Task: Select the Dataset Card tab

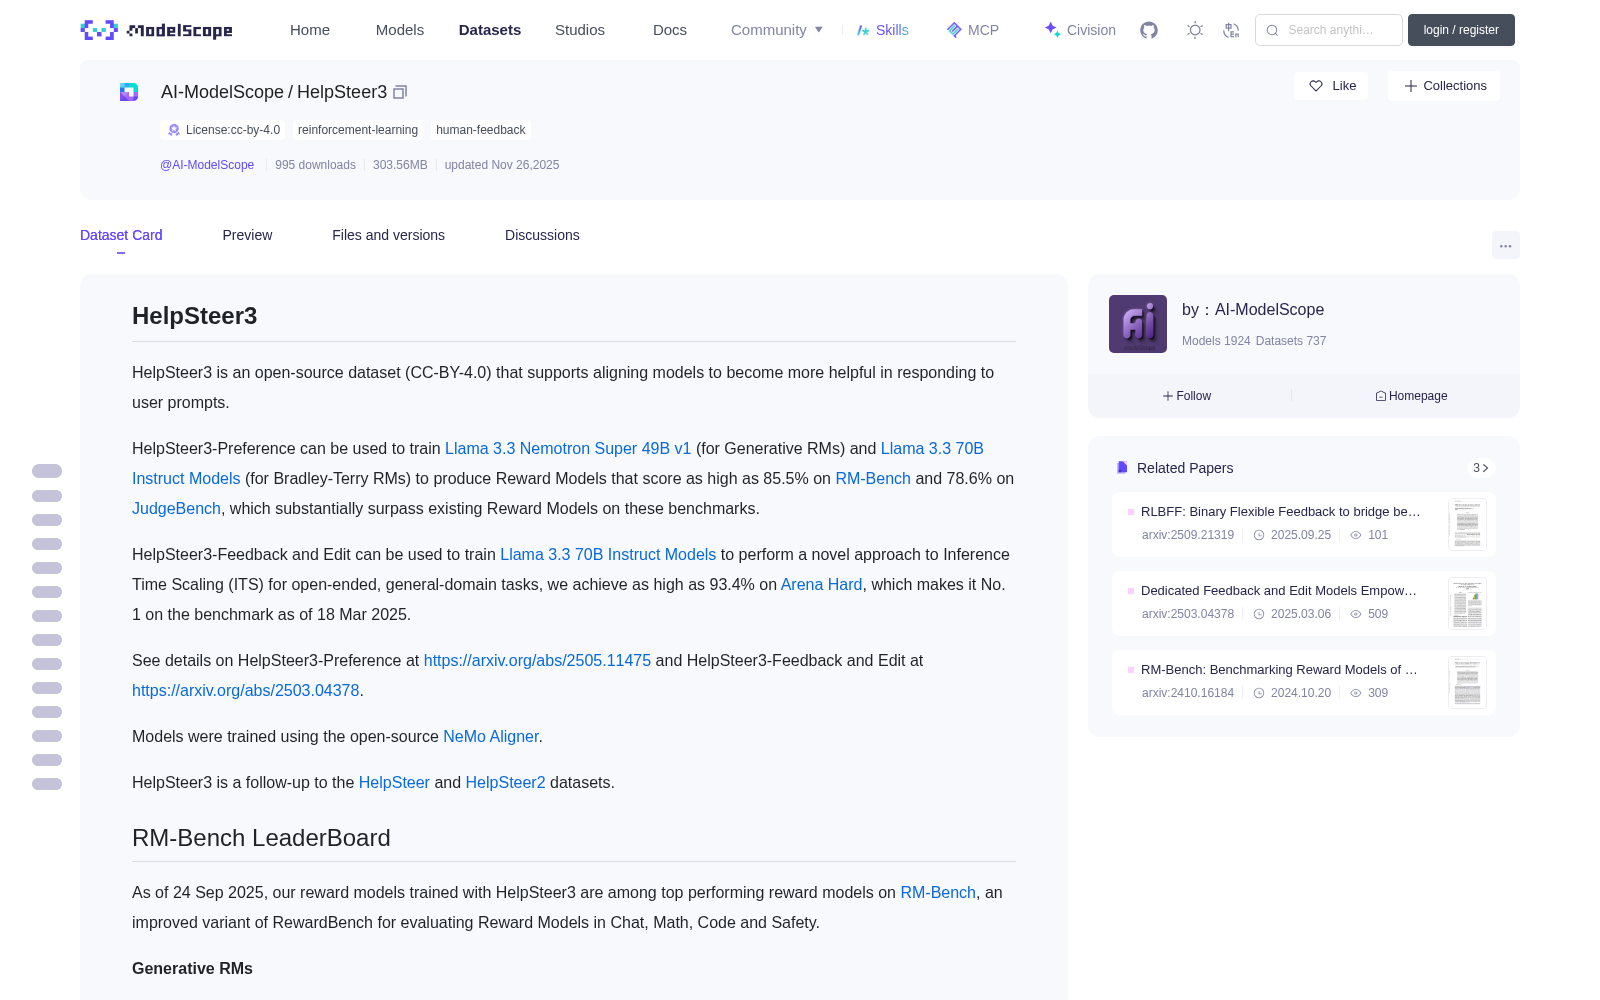Action: pyautogui.click(x=121, y=235)
